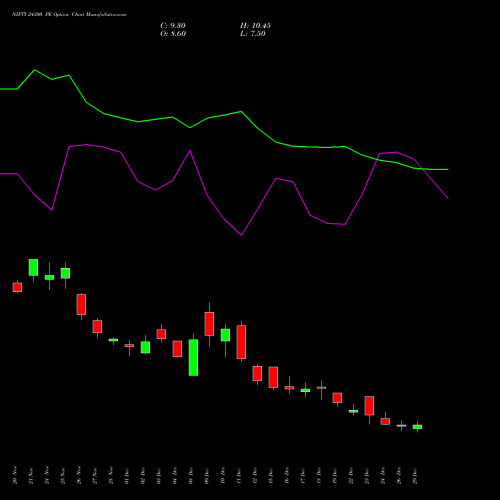Screen dimensions: 500x500
Task: Click the 02 Dec date label
Action: pos(143,475)
